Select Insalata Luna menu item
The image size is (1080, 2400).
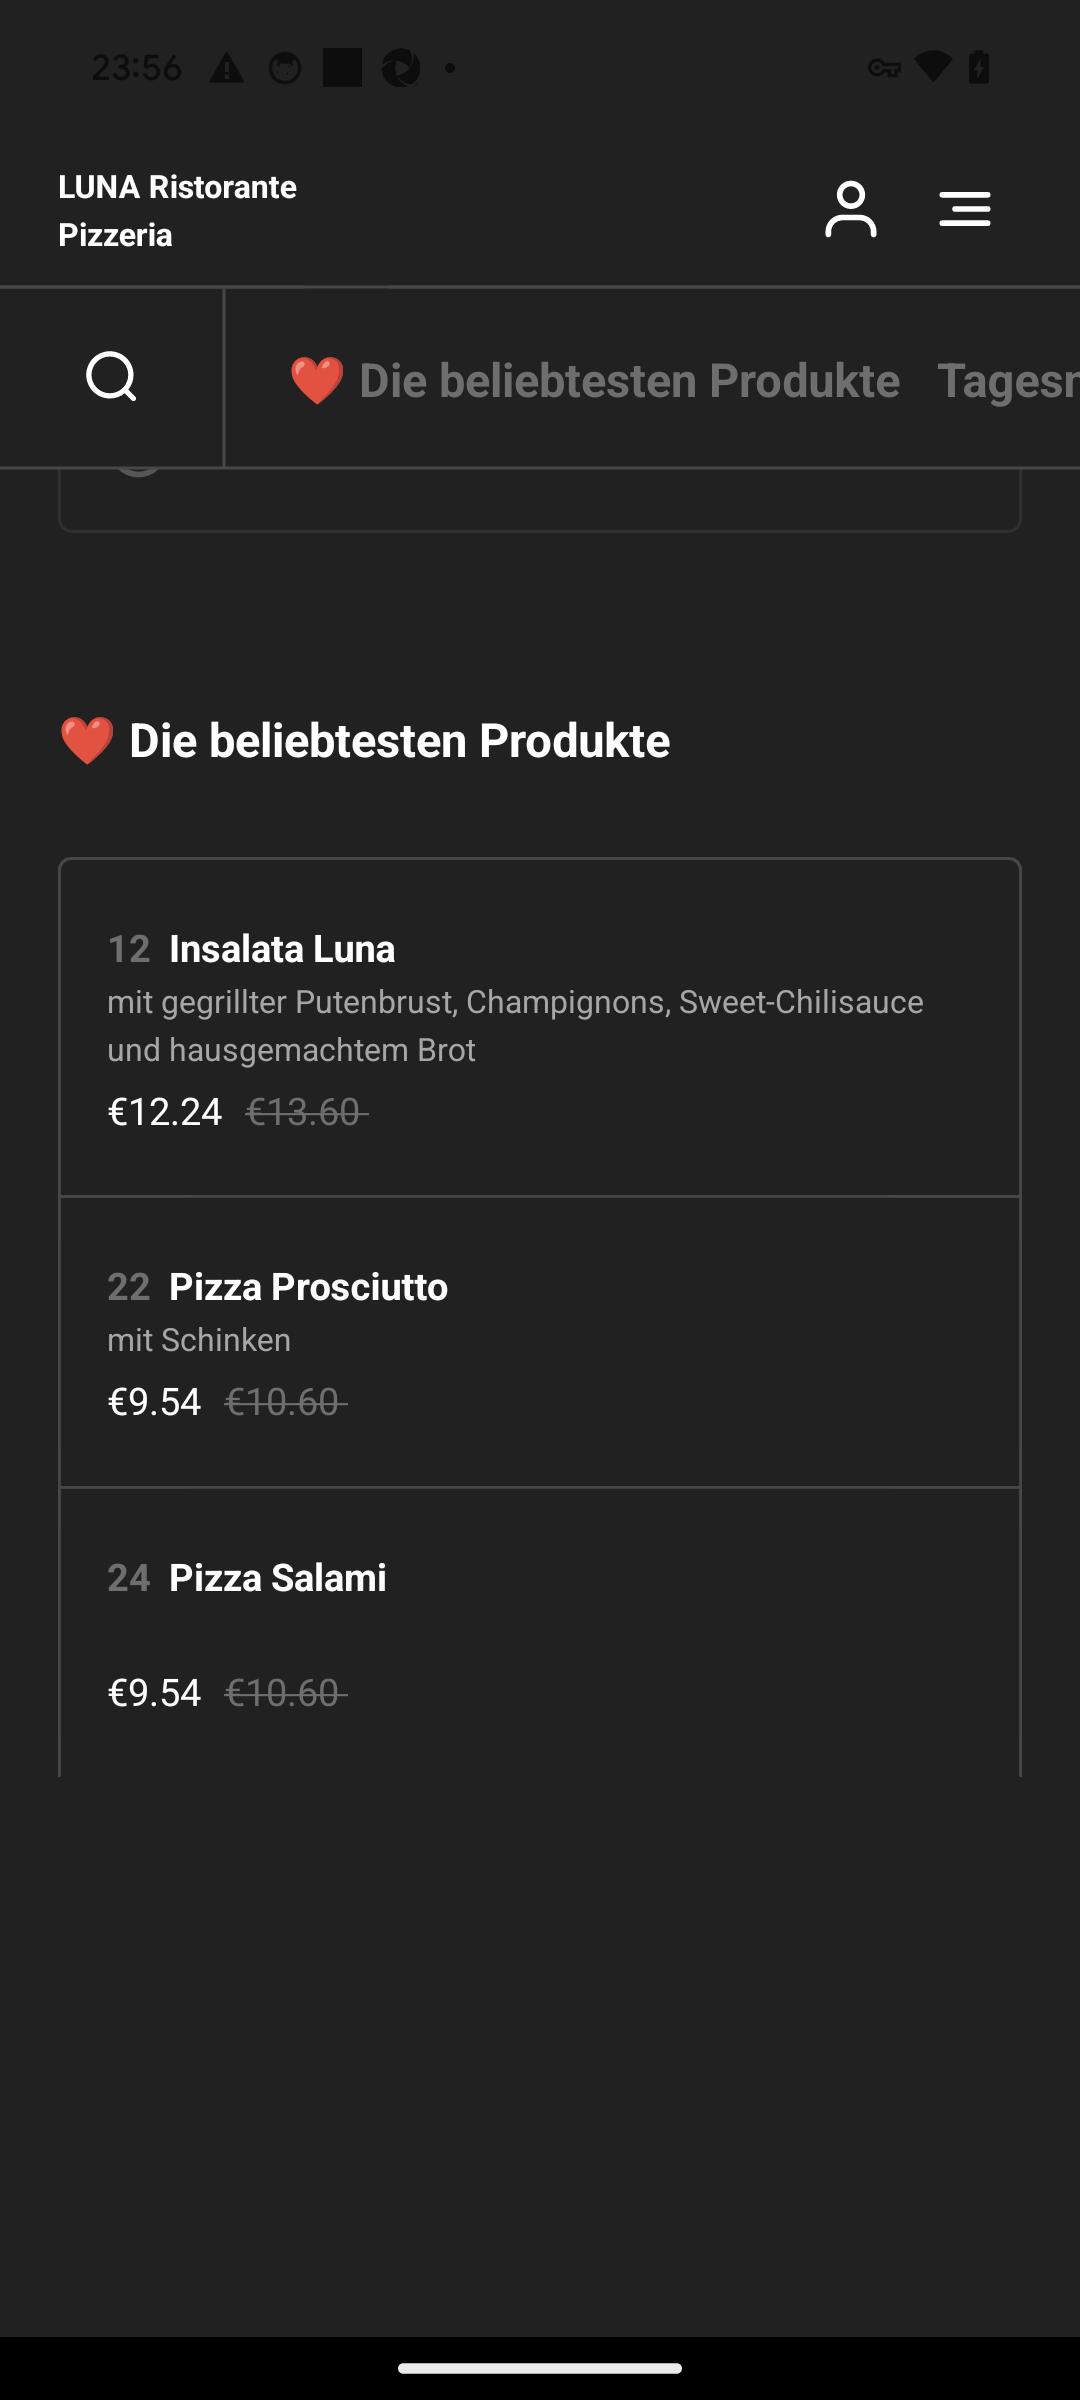[x=540, y=1028]
